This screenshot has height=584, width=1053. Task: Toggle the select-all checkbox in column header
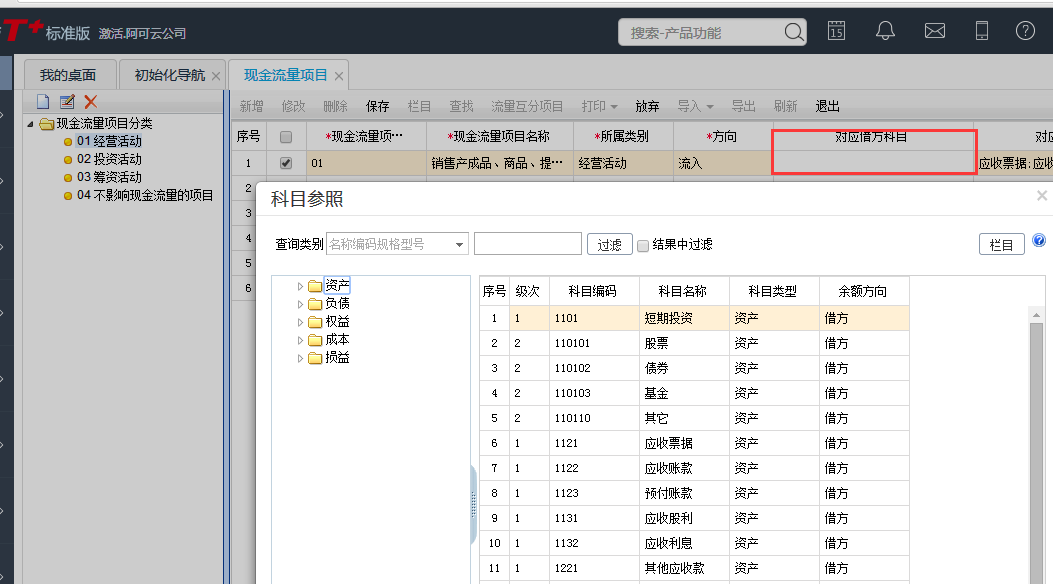[x=286, y=137]
